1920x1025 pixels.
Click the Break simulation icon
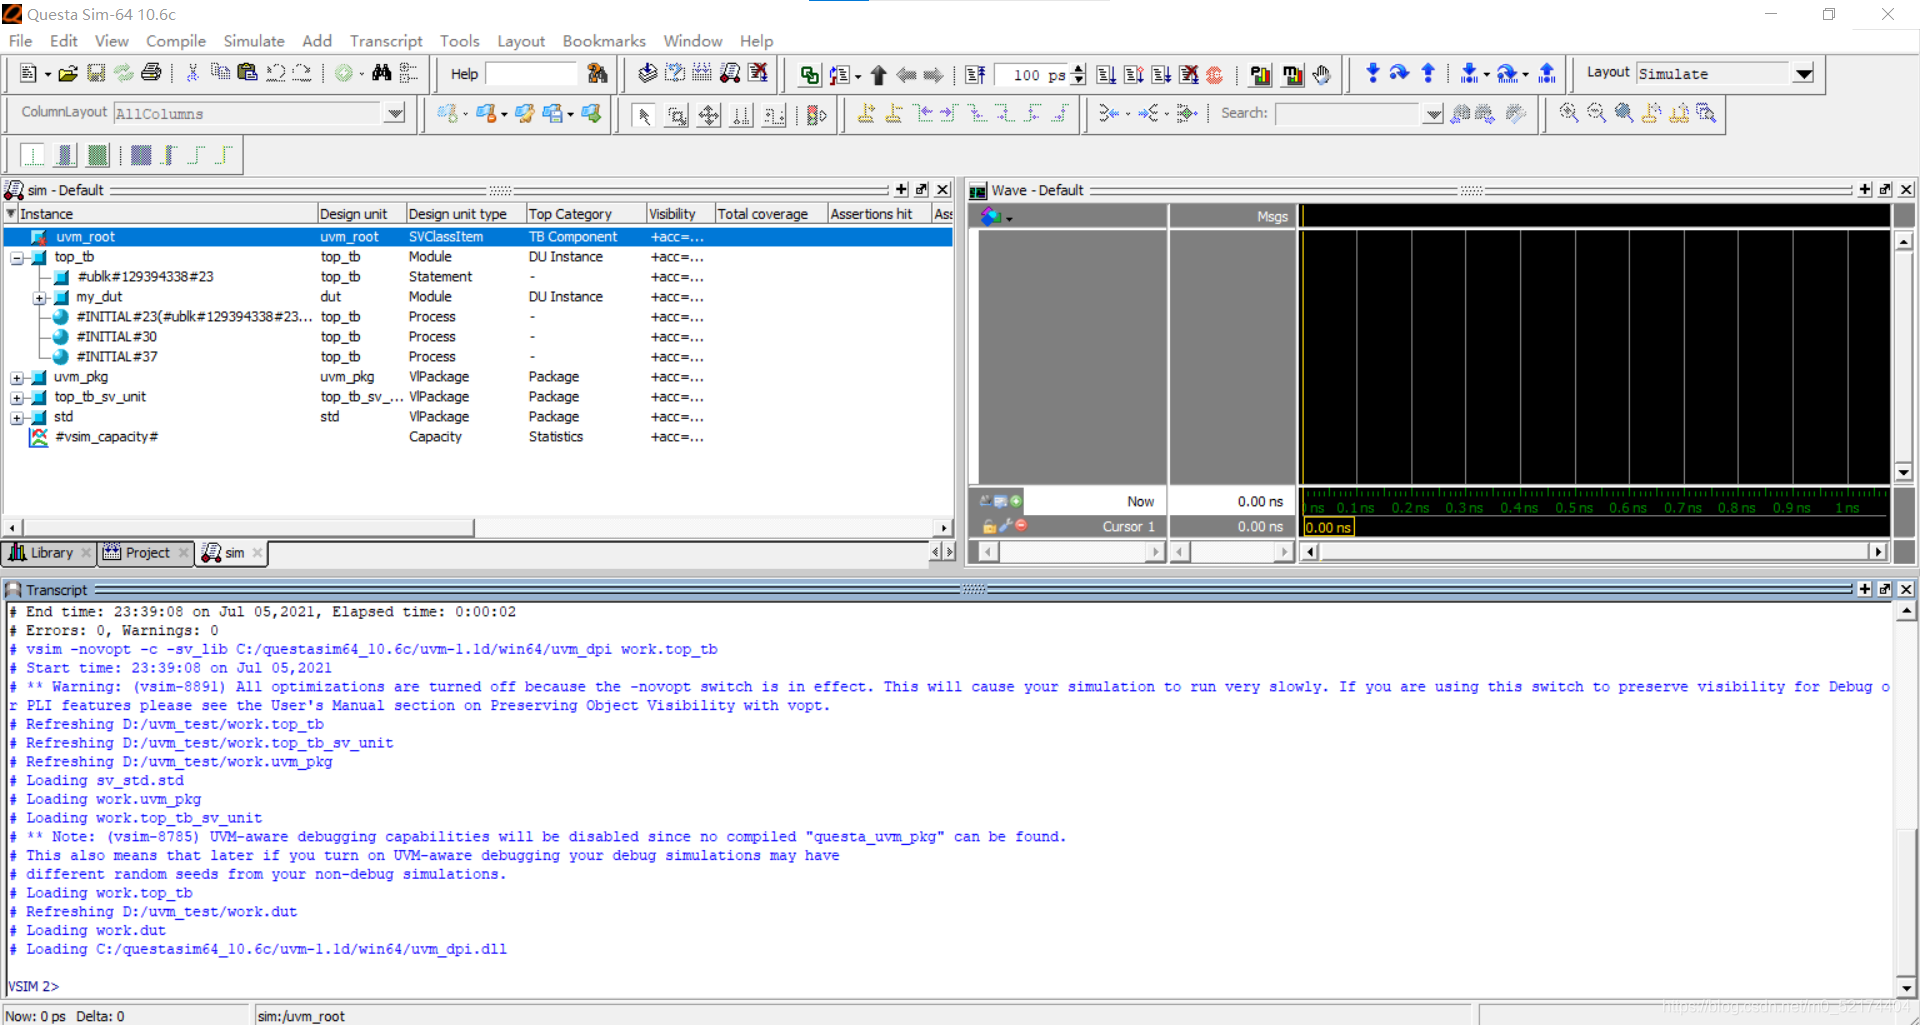[x=1188, y=75]
